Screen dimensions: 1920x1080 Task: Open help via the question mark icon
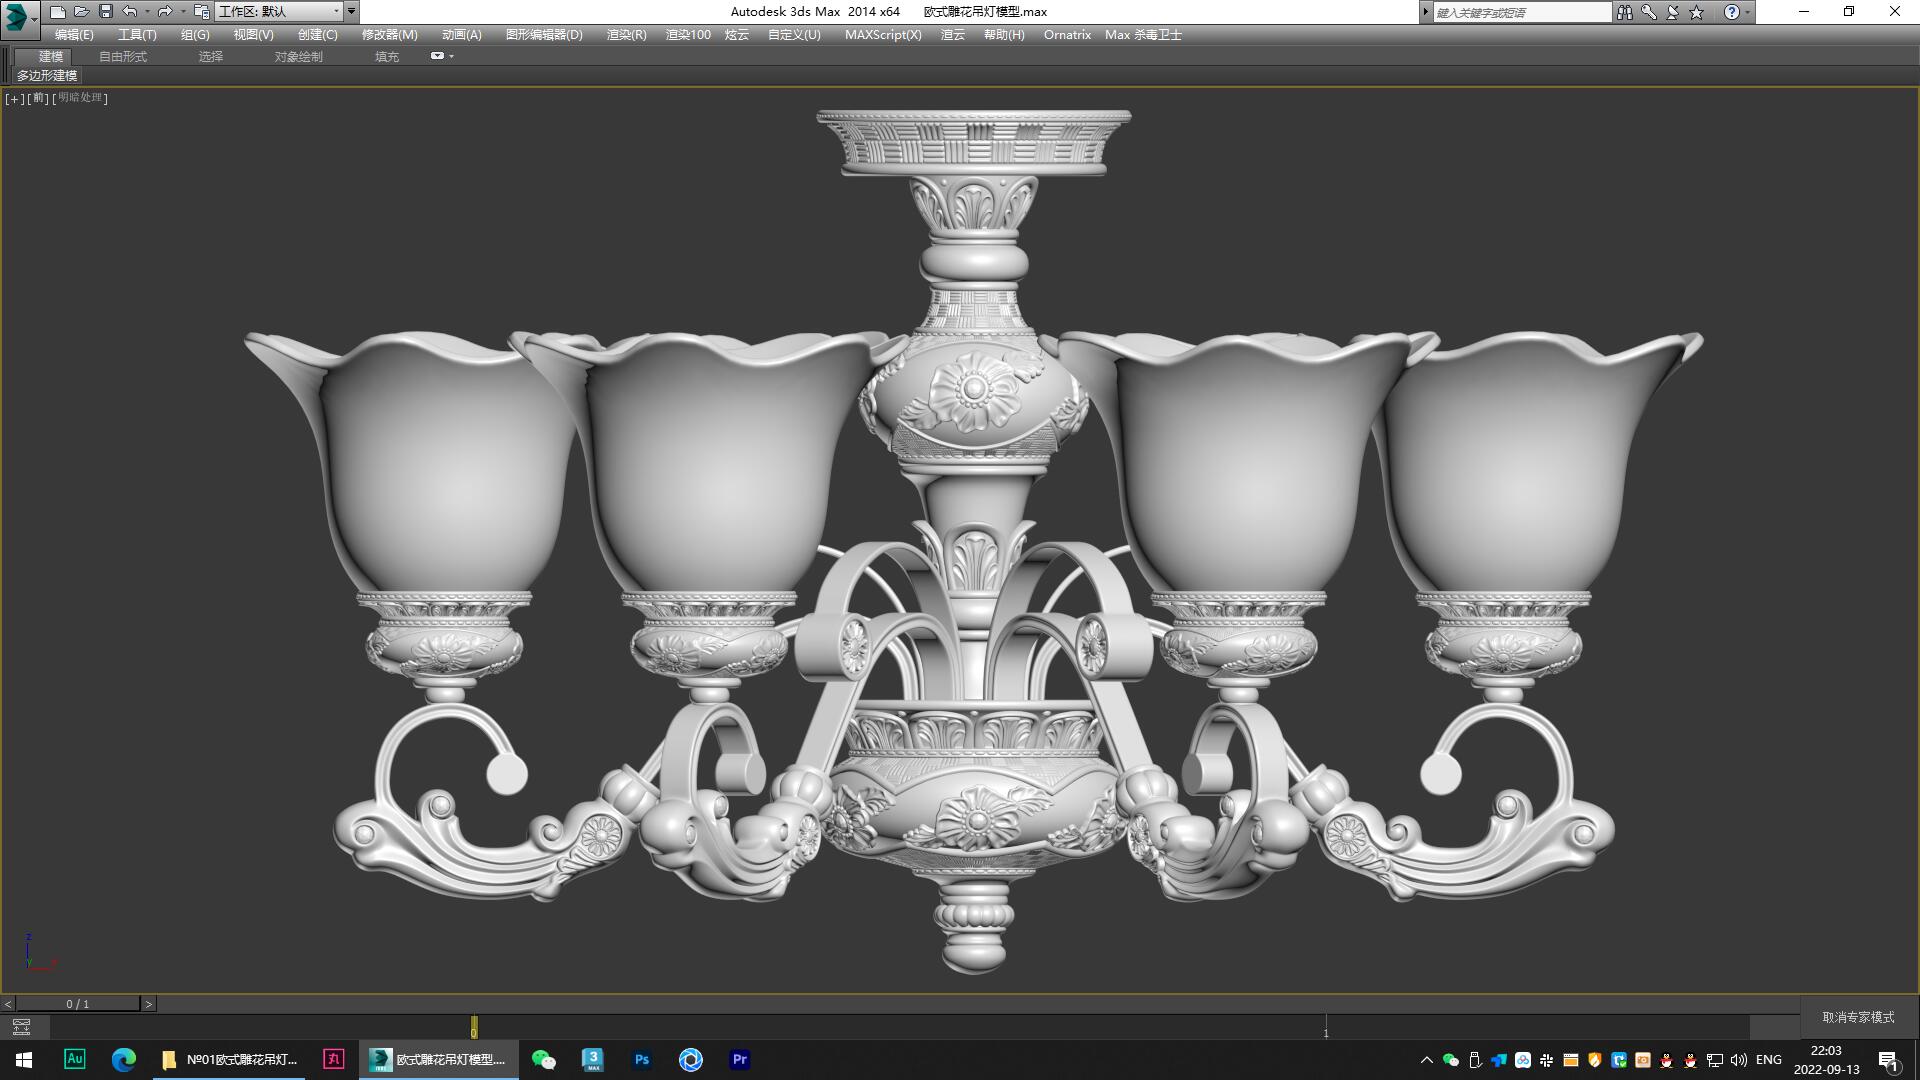click(x=1733, y=12)
